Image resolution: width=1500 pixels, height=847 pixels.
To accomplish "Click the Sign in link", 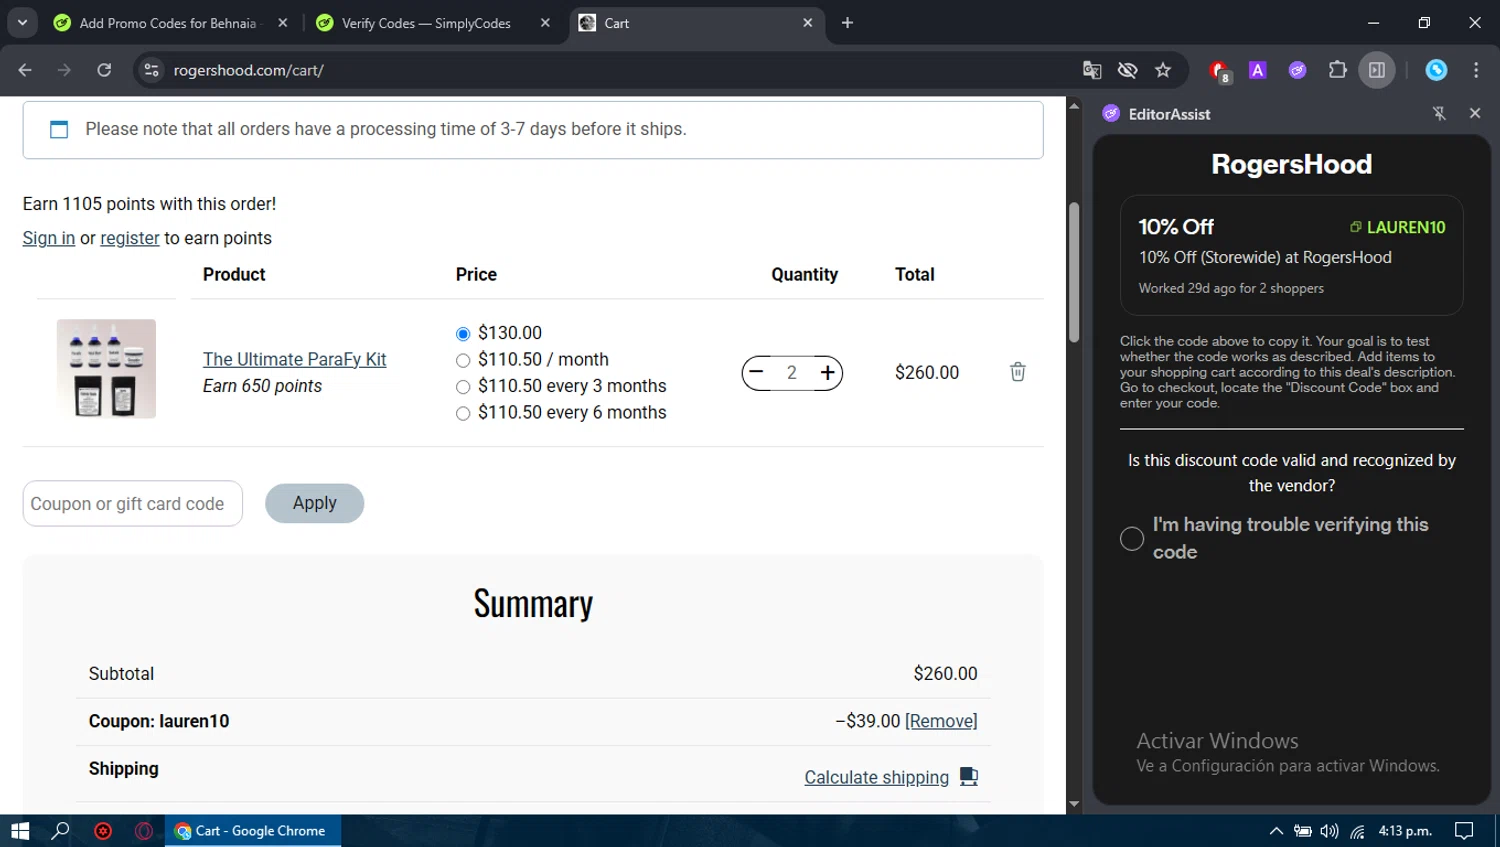I will click(x=49, y=238).
